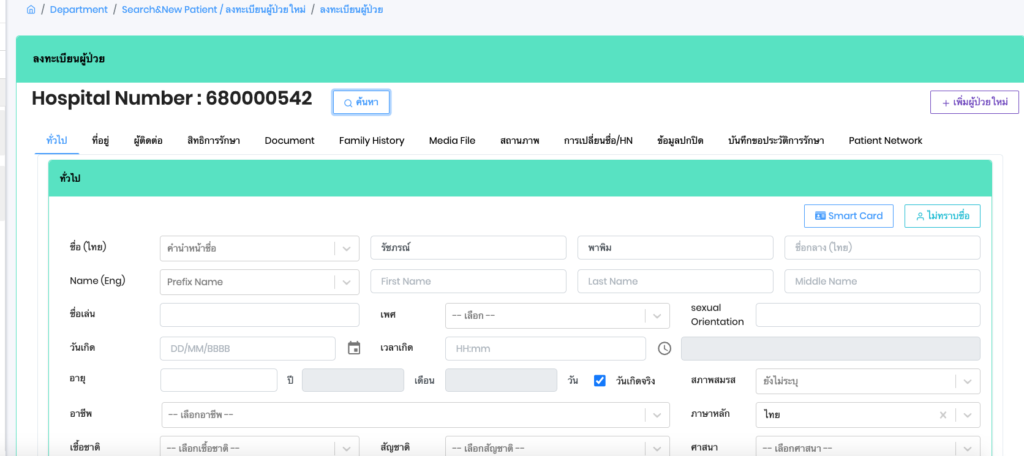Viewport: 1024px width, 456px height.
Task: Click the ไม่ทราบชื่อ button
Action: coord(942,216)
